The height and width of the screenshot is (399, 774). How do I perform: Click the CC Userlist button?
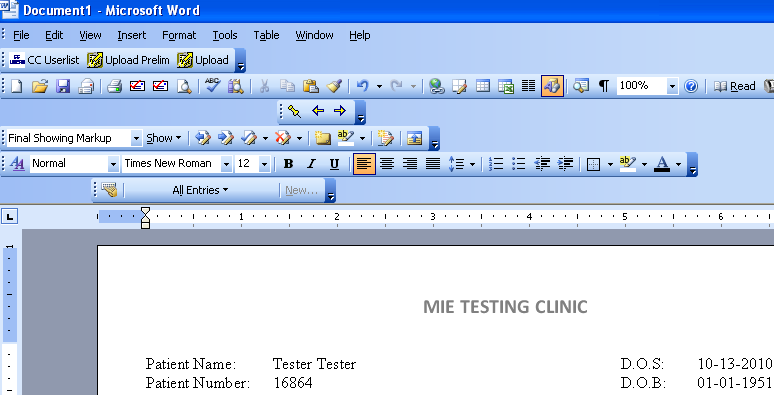pos(44,60)
